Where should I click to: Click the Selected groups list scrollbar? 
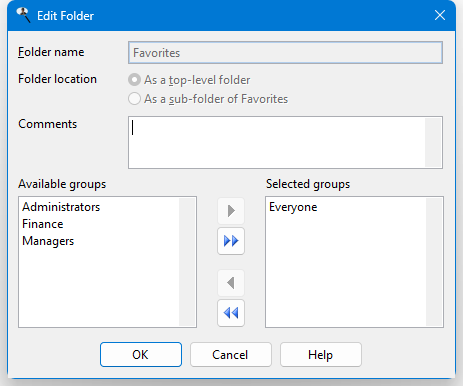pos(434,262)
